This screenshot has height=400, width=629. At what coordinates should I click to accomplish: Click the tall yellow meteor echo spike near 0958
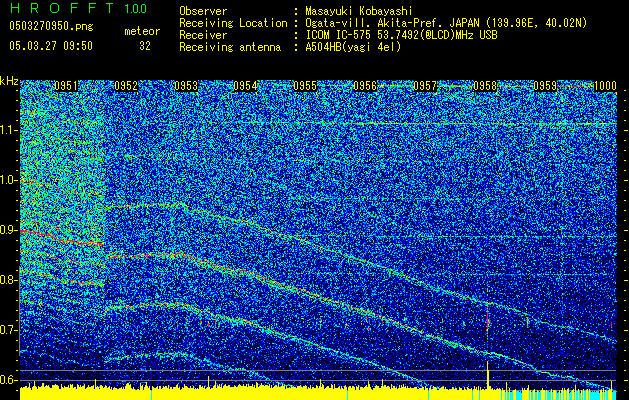click(488, 375)
